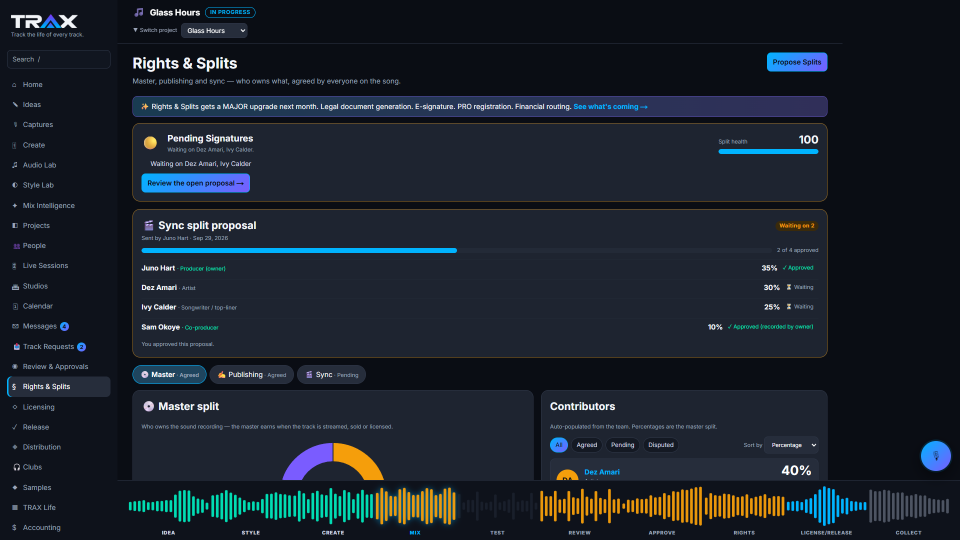
Task: Collapse the Switch project expander
Action: click(x=155, y=30)
